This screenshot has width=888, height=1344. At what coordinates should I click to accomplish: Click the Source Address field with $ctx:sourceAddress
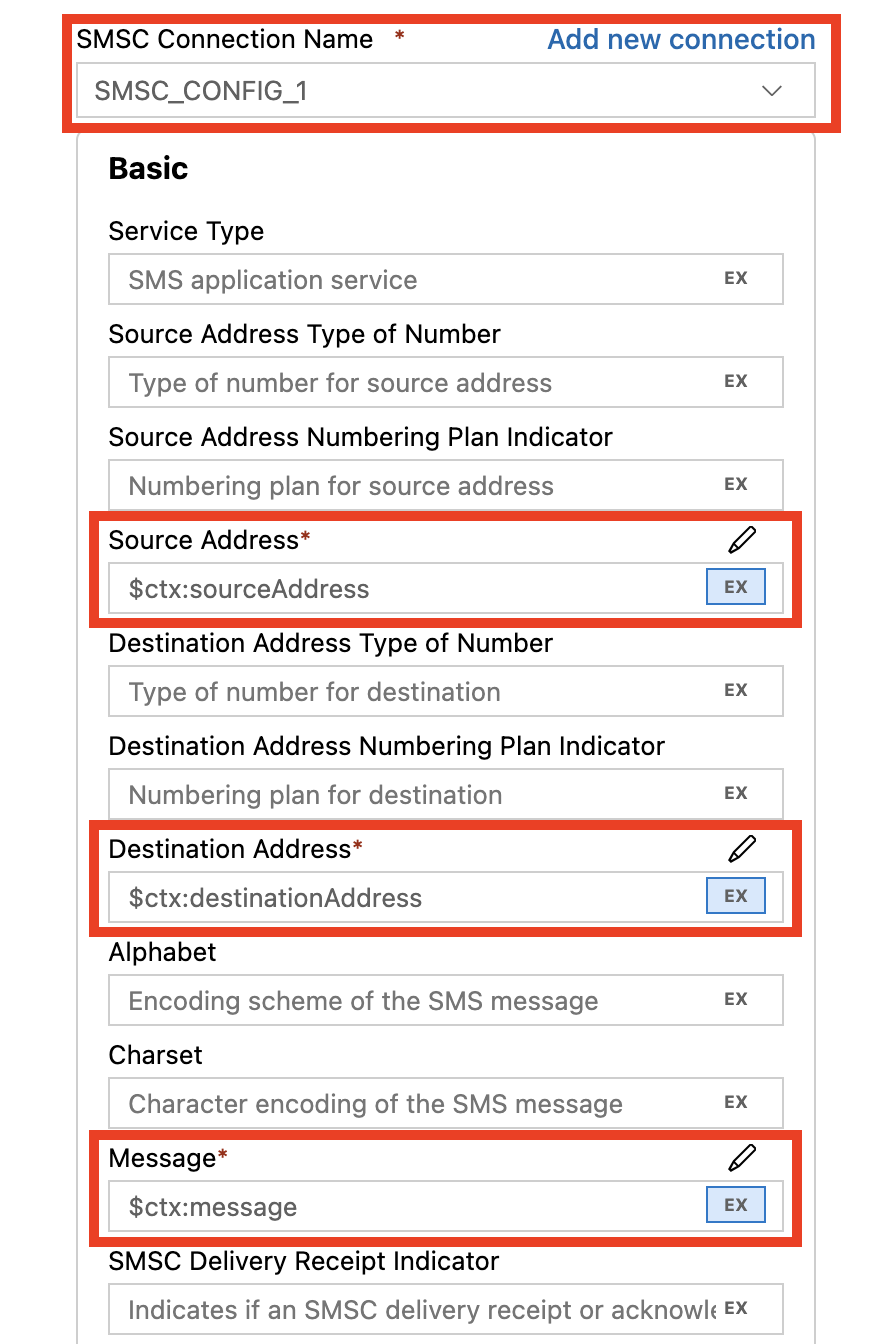tap(446, 588)
